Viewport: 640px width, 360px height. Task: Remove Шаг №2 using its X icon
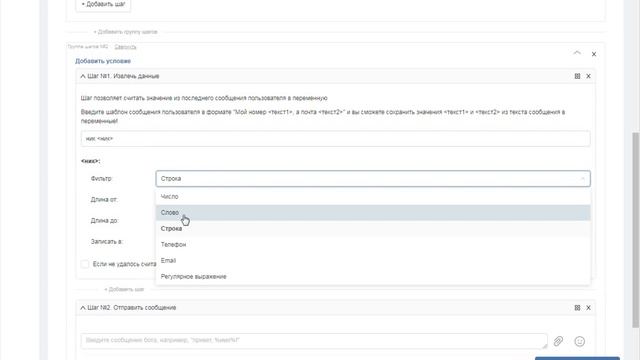tap(589, 308)
